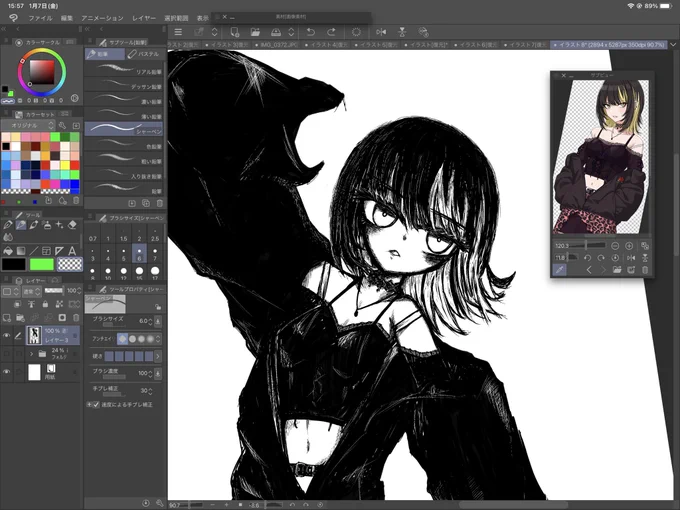680x510 pixels.
Task: Select the Eraser tool in tool palette
Action: click(72, 225)
